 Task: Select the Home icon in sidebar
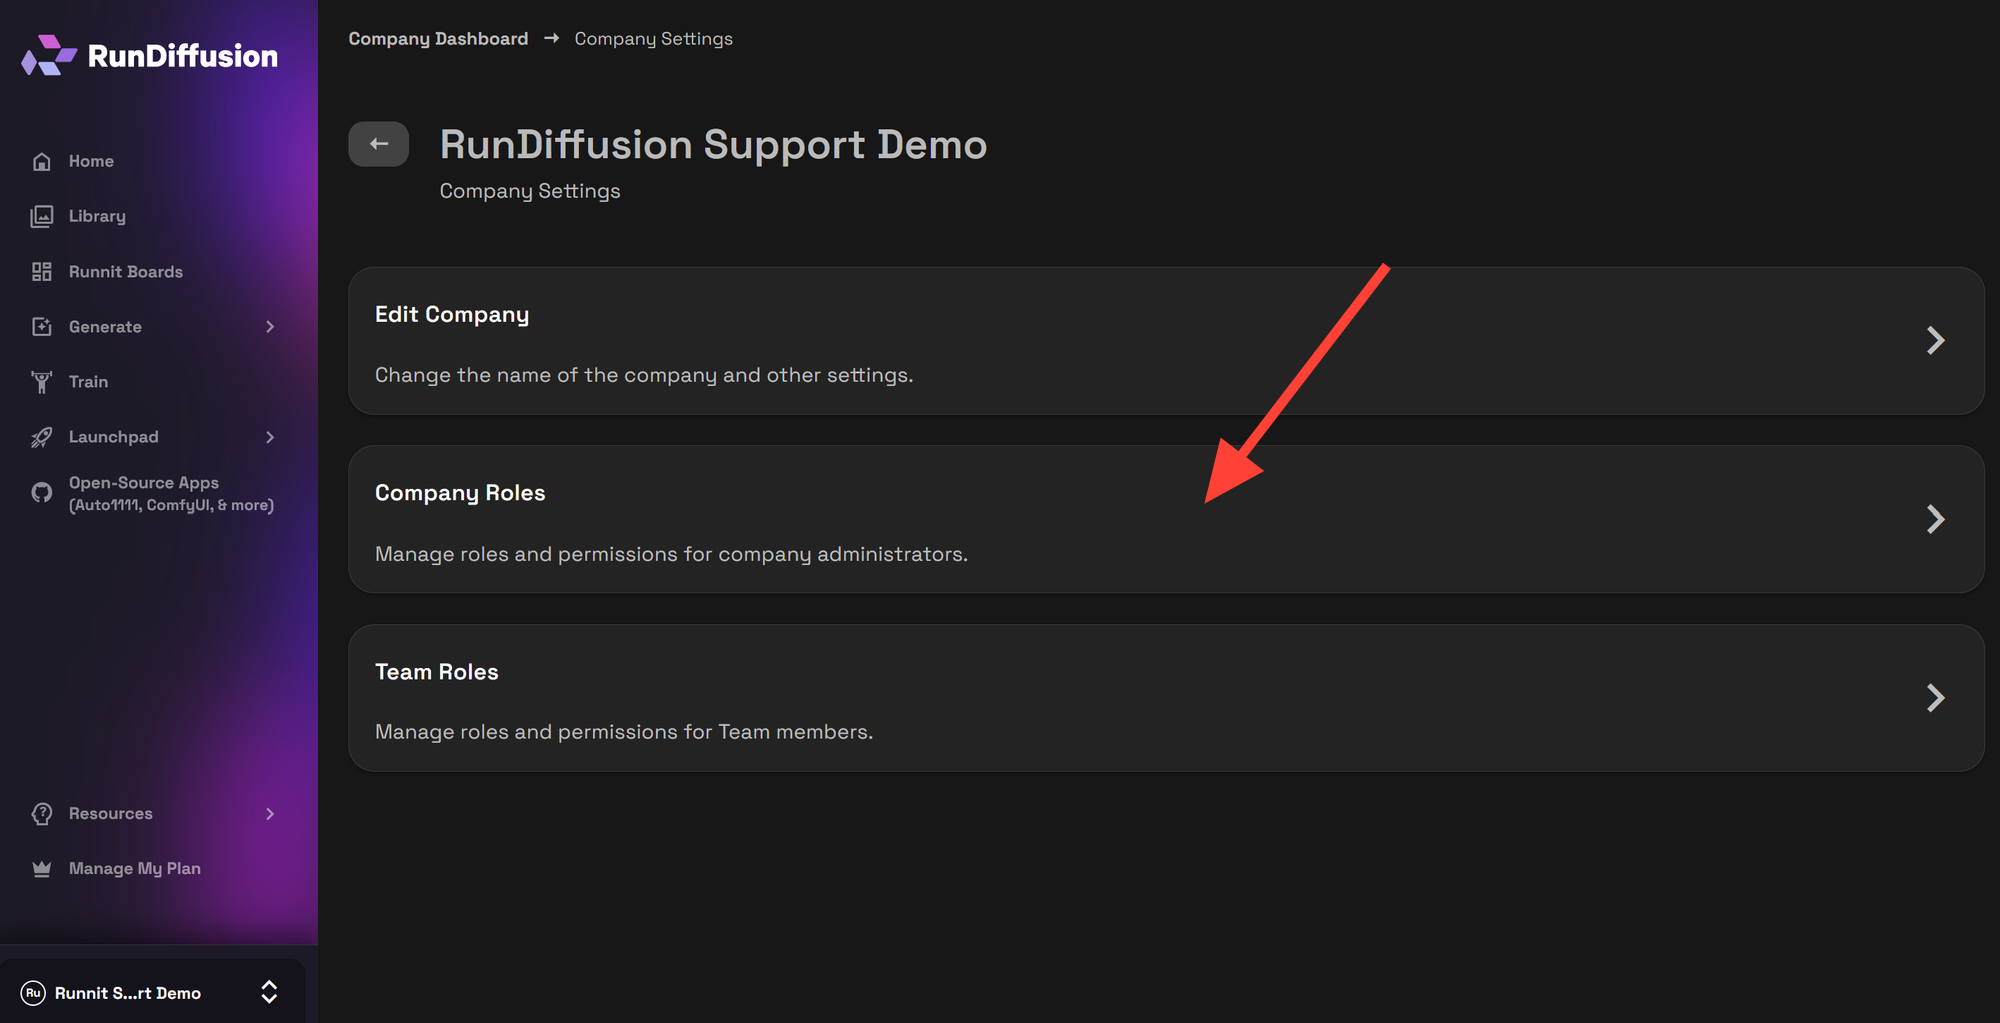pyautogui.click(x=41, y=160)
